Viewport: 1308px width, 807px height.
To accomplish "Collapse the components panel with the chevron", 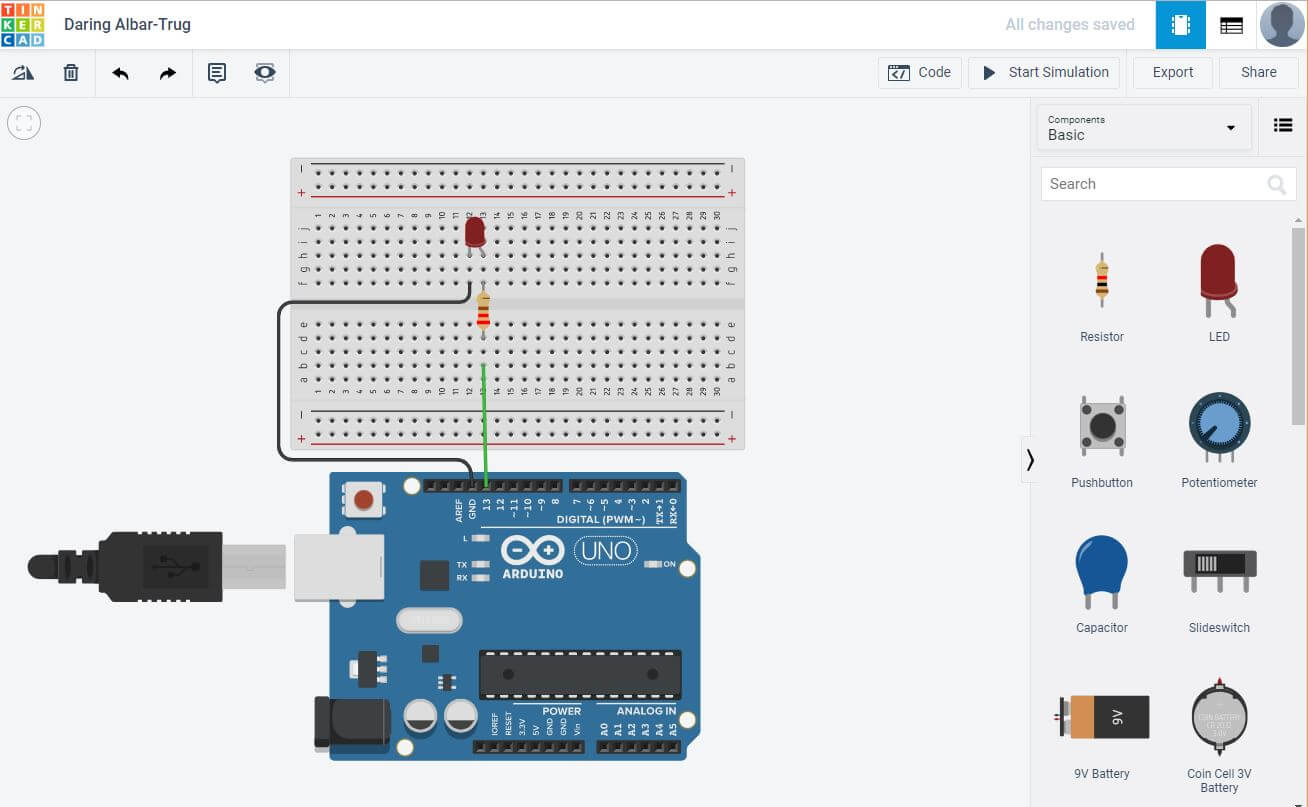I will [x=1030, y=459].
